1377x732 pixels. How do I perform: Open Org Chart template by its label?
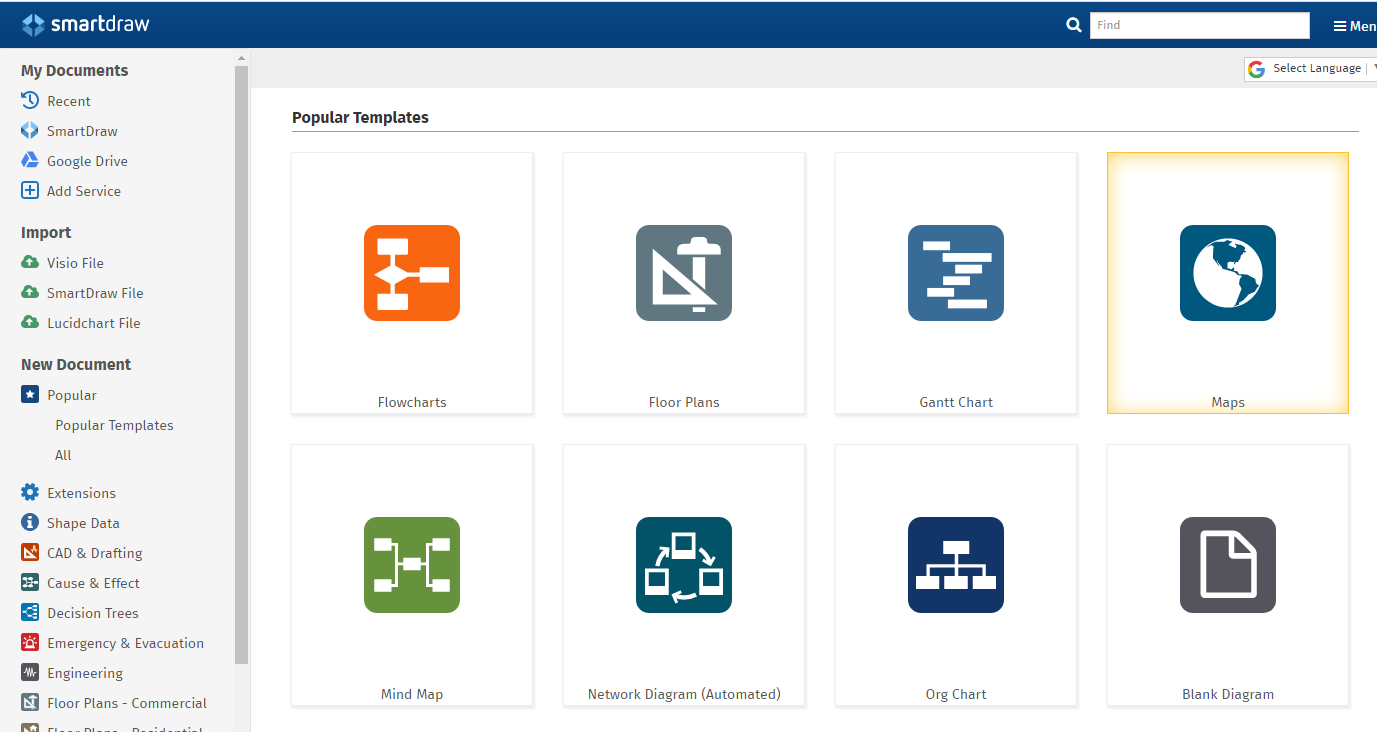pos(956,694)
